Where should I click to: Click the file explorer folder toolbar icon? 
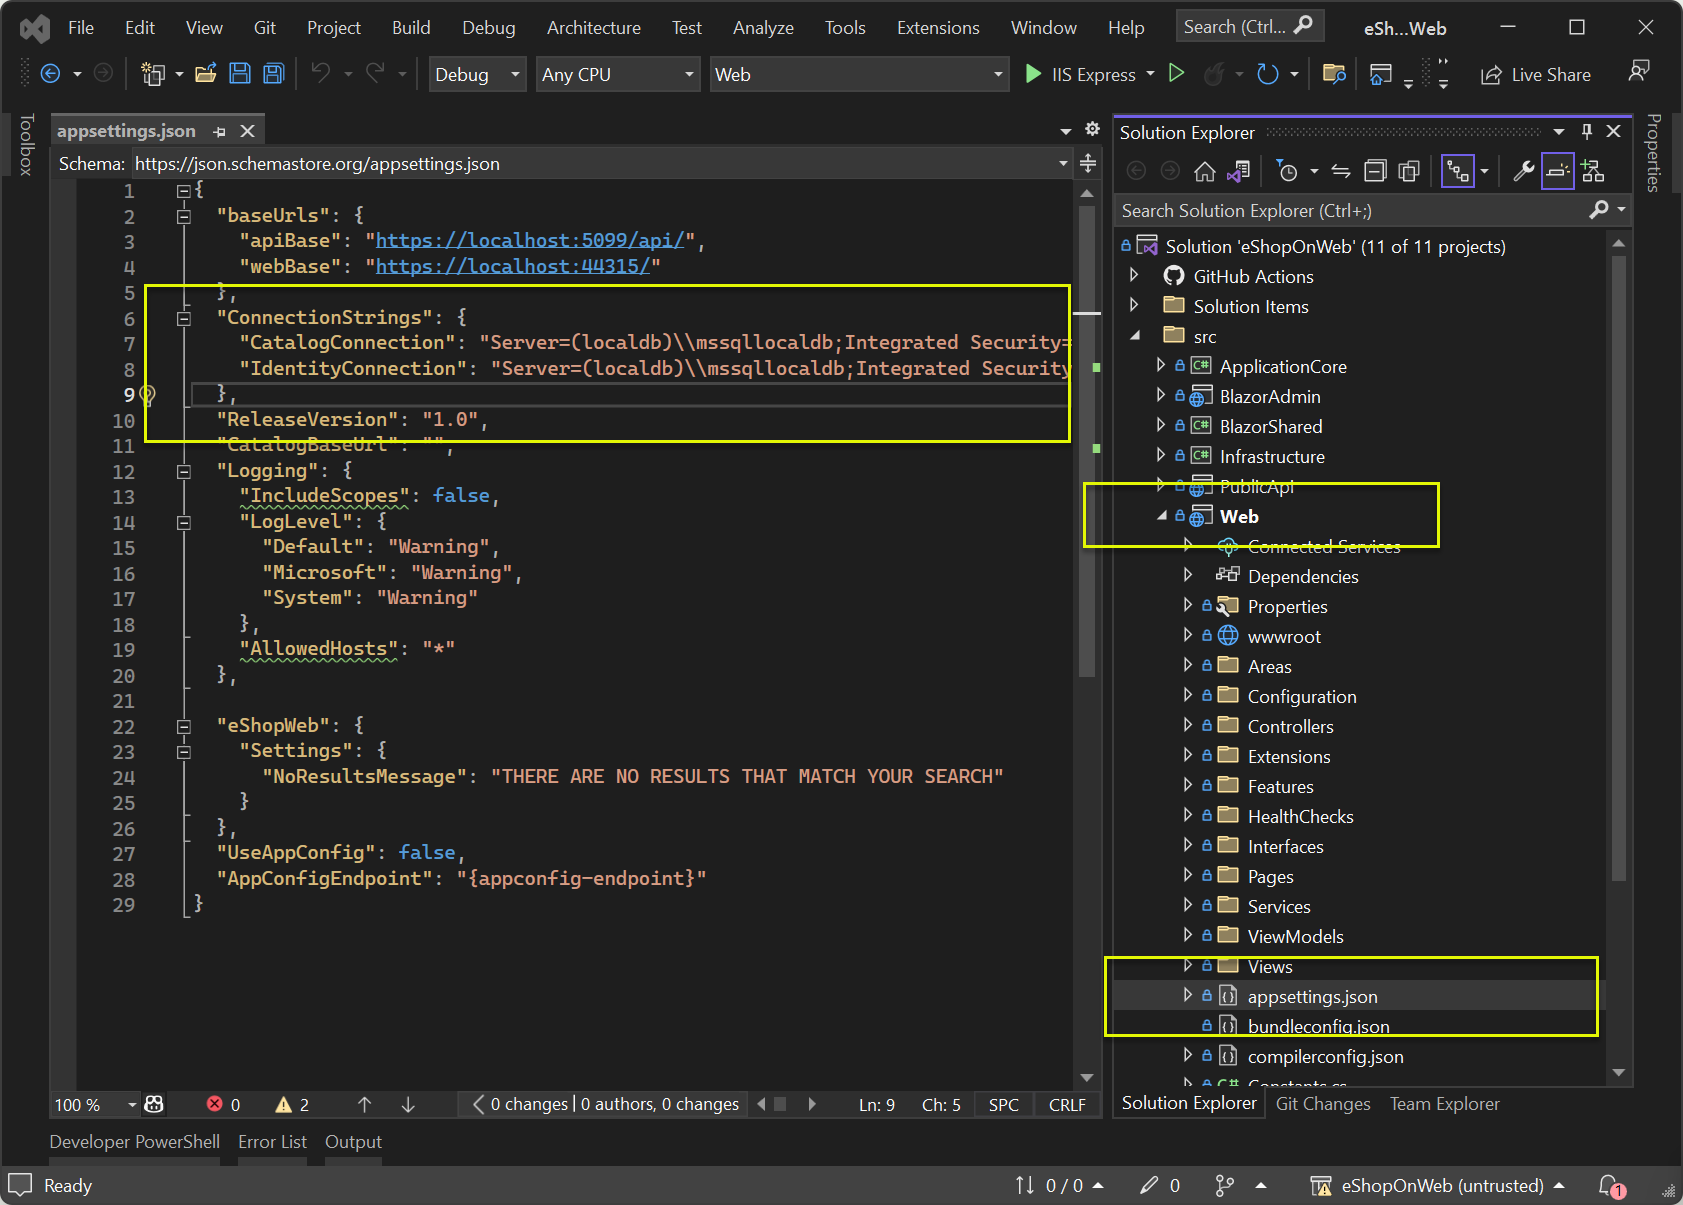click(1334, 74)
